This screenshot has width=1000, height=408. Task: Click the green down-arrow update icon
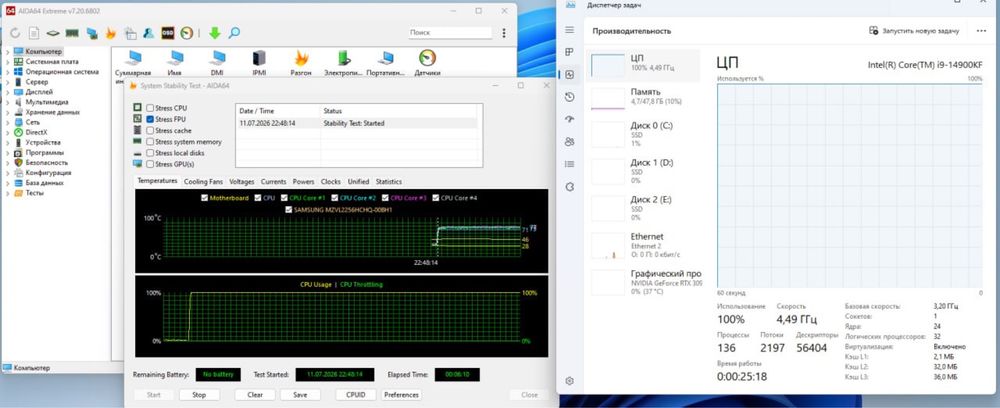(x=214, y=33)
